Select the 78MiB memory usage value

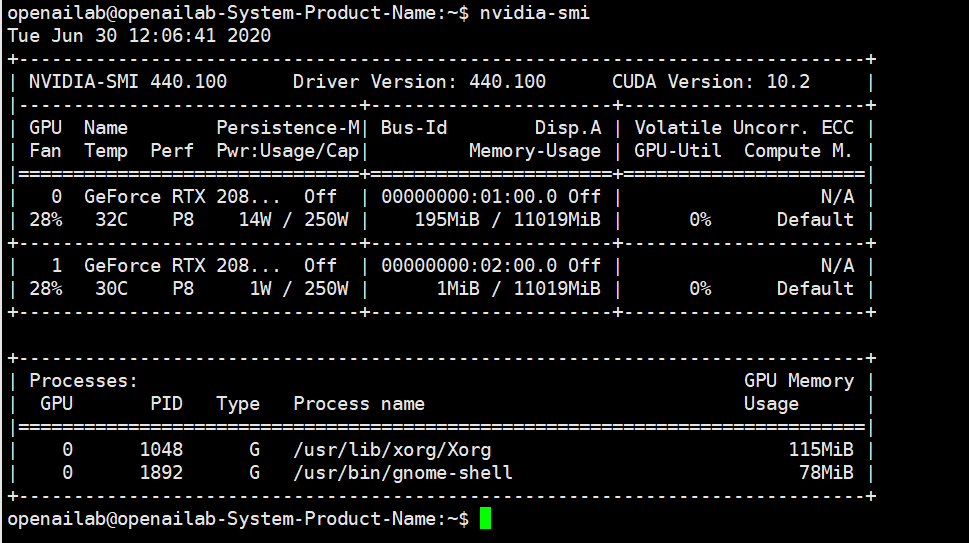click(827, 473)
